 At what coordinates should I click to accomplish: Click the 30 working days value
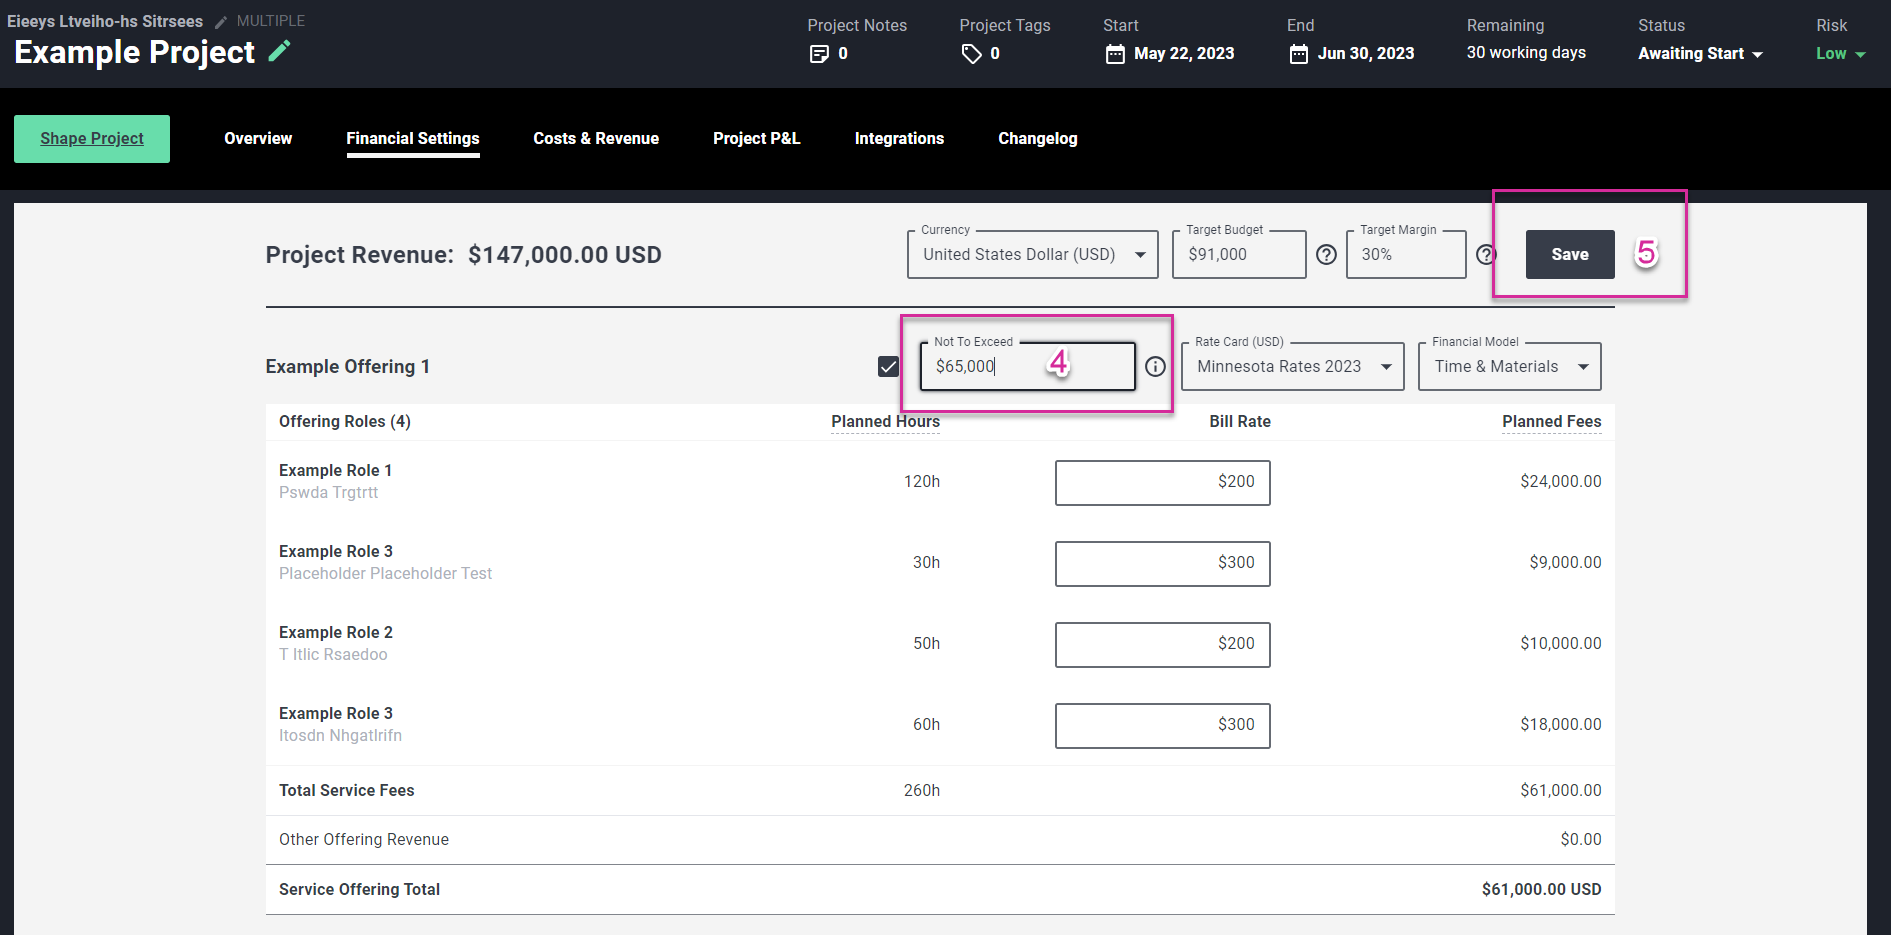[1526, 53]
